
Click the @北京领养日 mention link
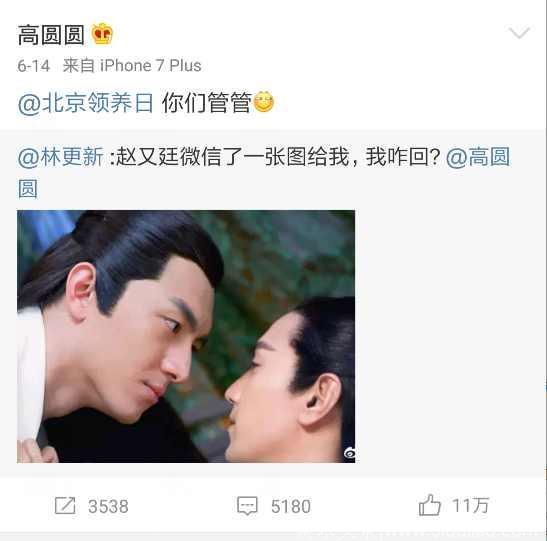pyautogui.click(x=85, y=103)
